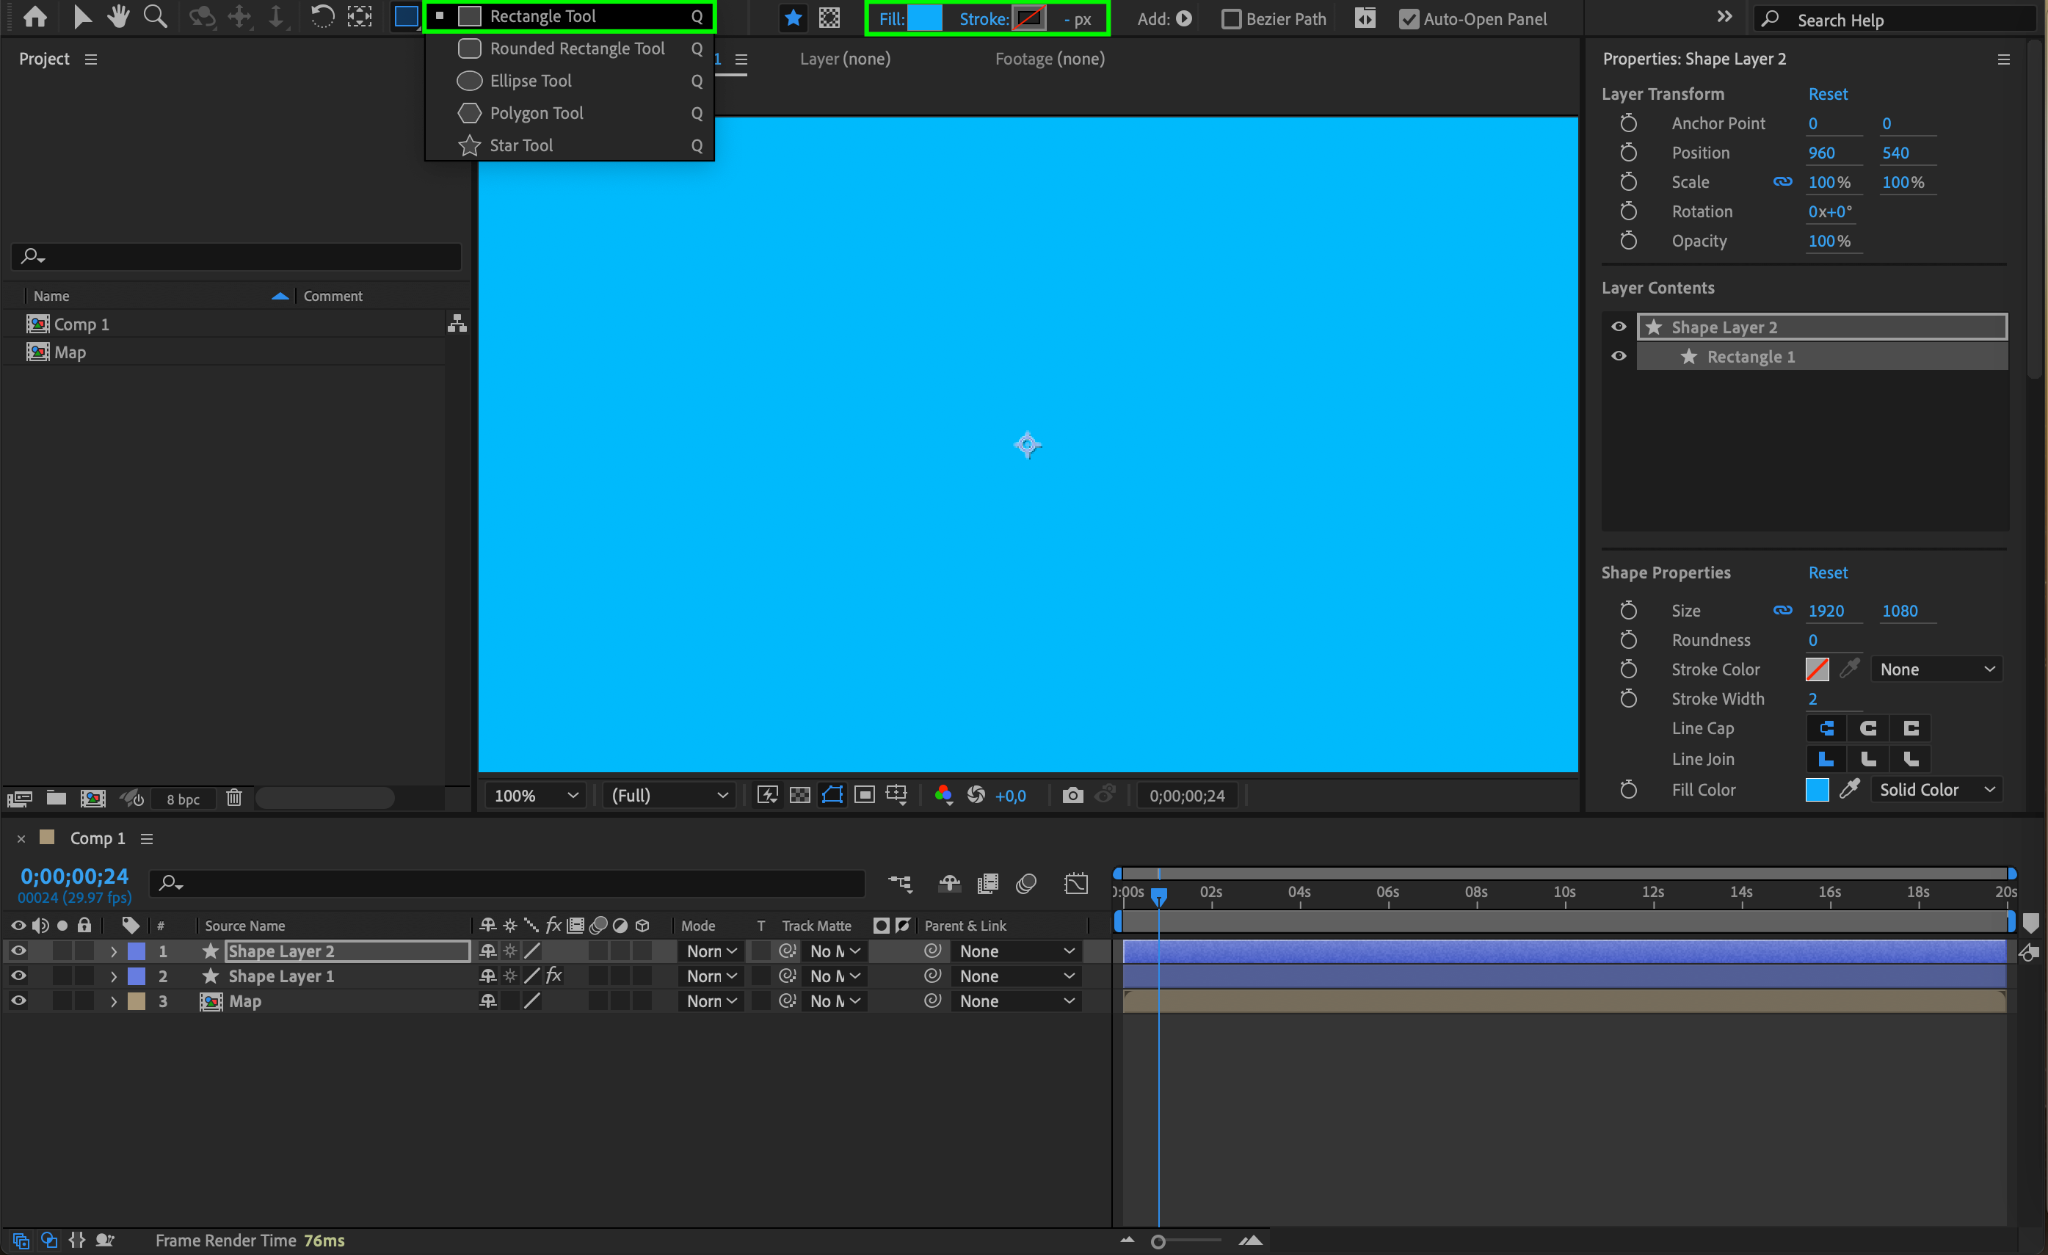
Task: Choose Star Tool from menu
Action: coord(520,145)
